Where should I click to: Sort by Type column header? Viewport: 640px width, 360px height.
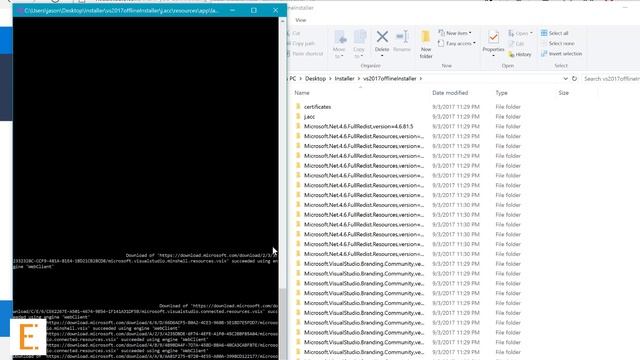[x=501, y=93]
